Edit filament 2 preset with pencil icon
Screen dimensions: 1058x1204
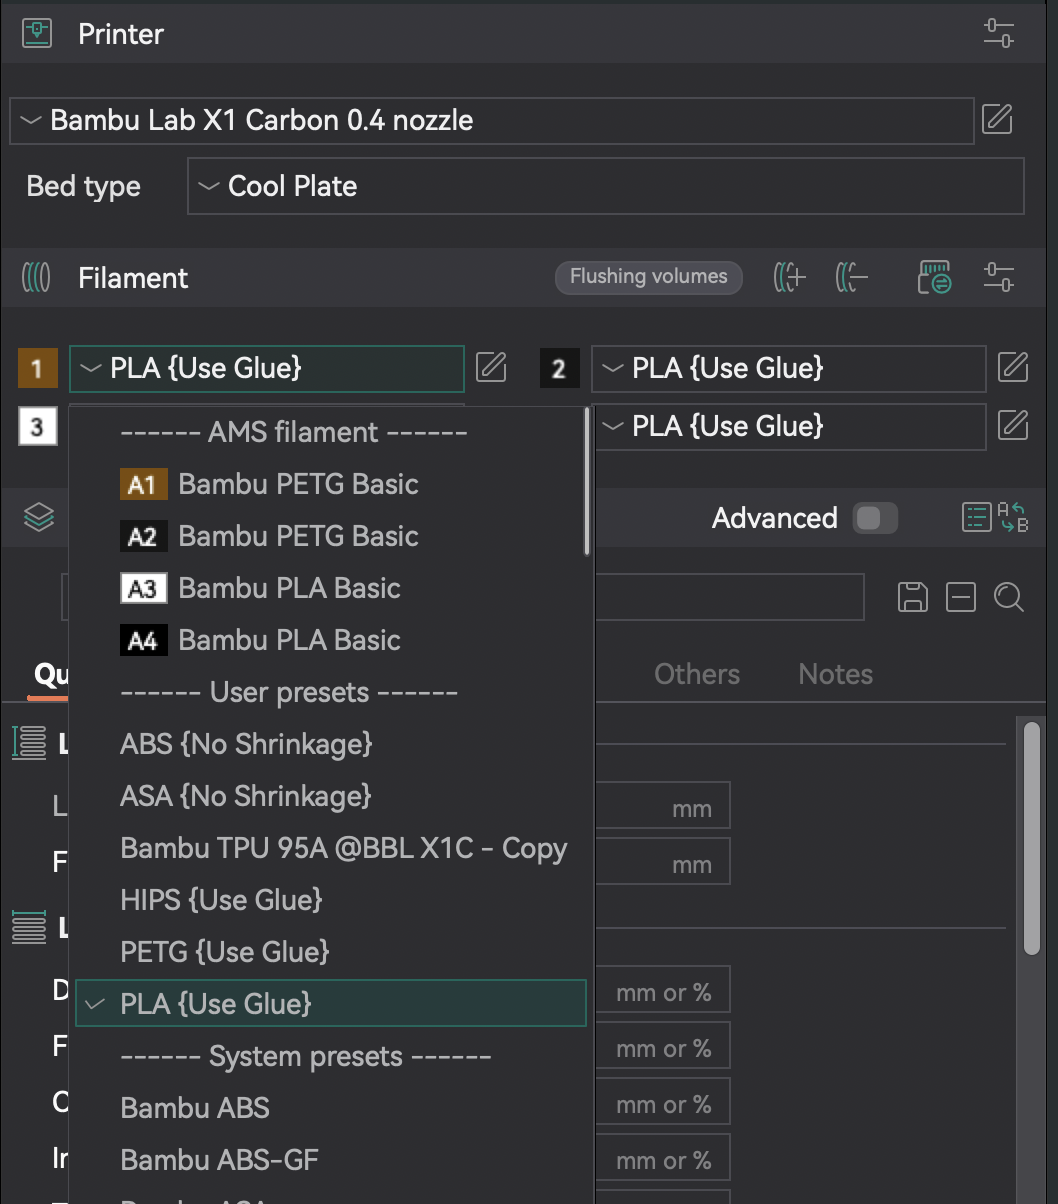1013,368
